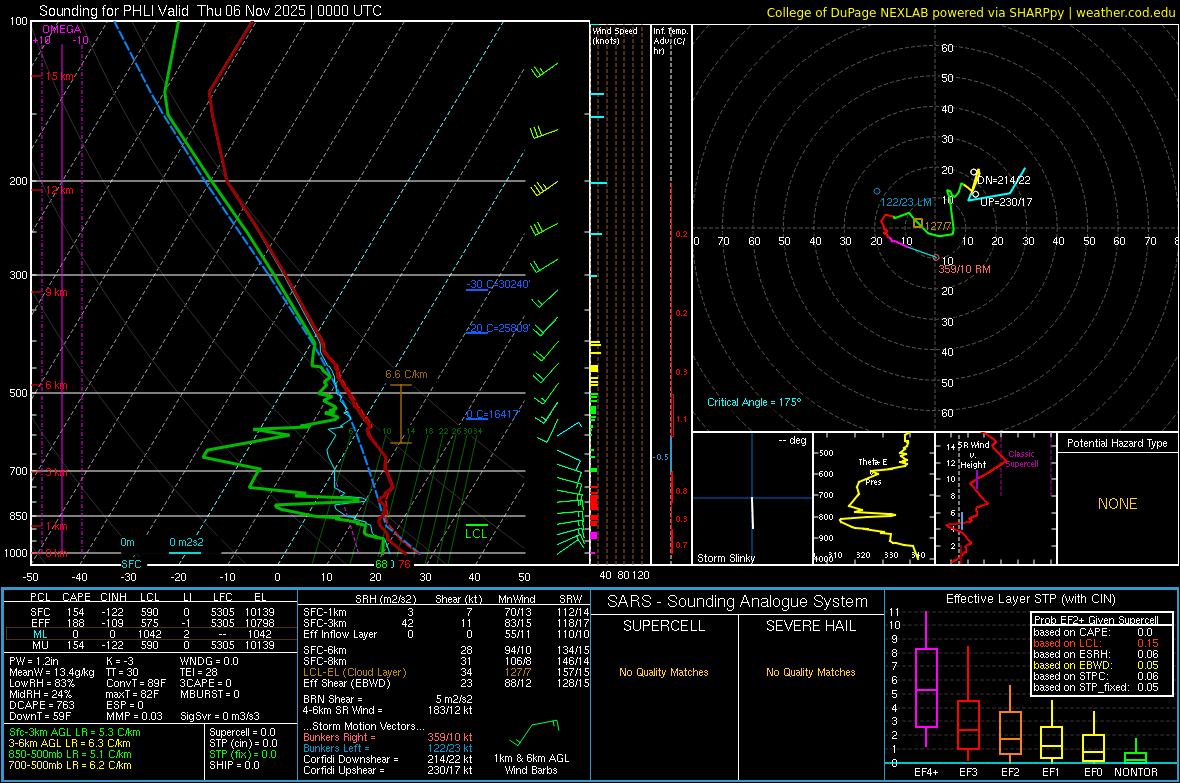
Task: Click the 1km & 6km AGL wind barb icon
Action: click(x=534, y=733)
